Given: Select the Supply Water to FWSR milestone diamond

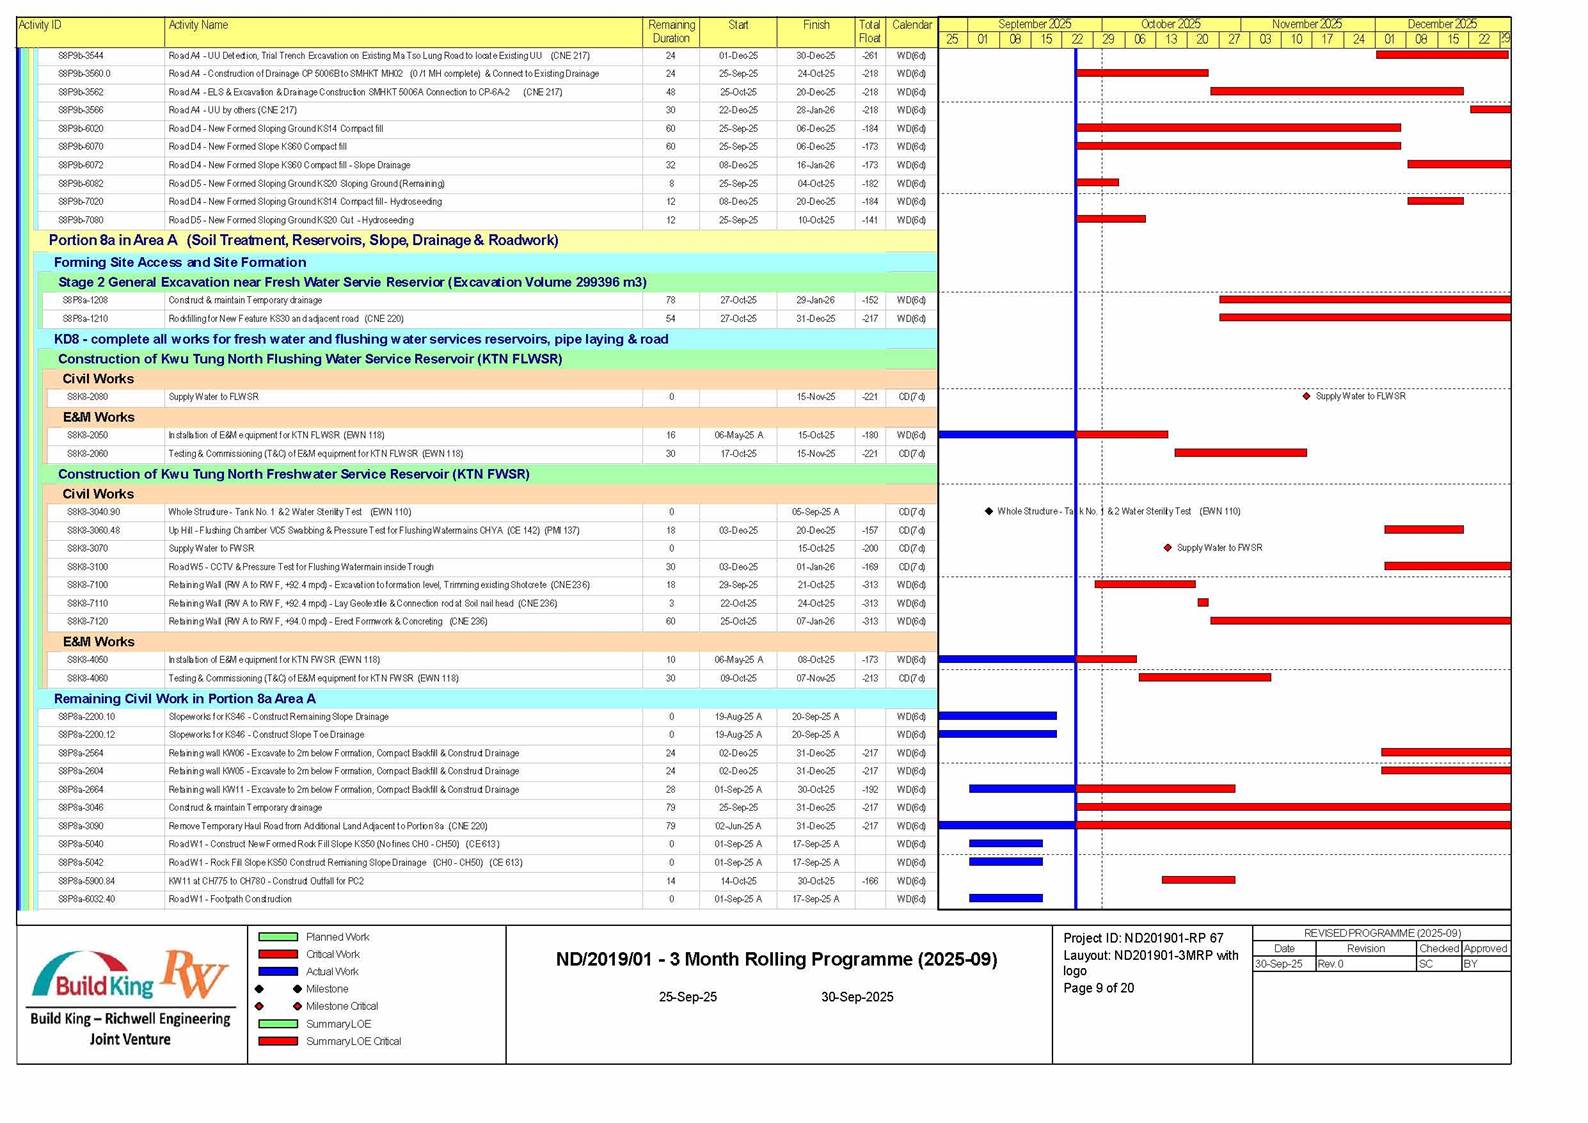Looking at the screenshot, I should 1167,548.
